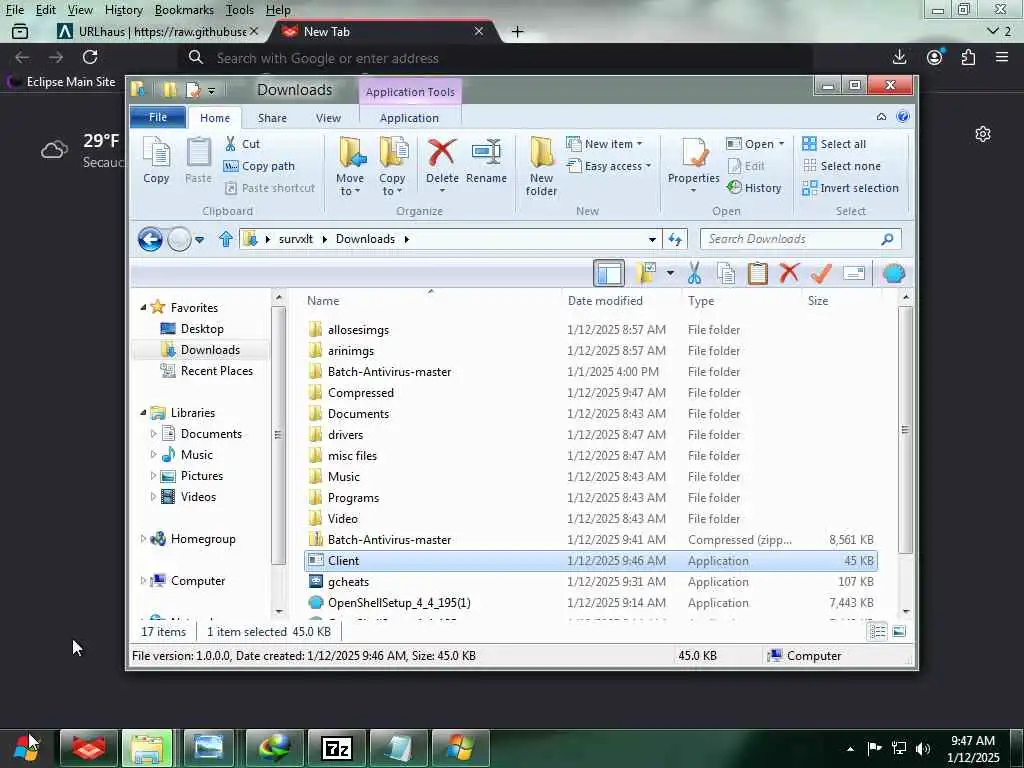Click Select none in ribbon
Viewport: 1024px width, 768px height.
coord(841,166)
